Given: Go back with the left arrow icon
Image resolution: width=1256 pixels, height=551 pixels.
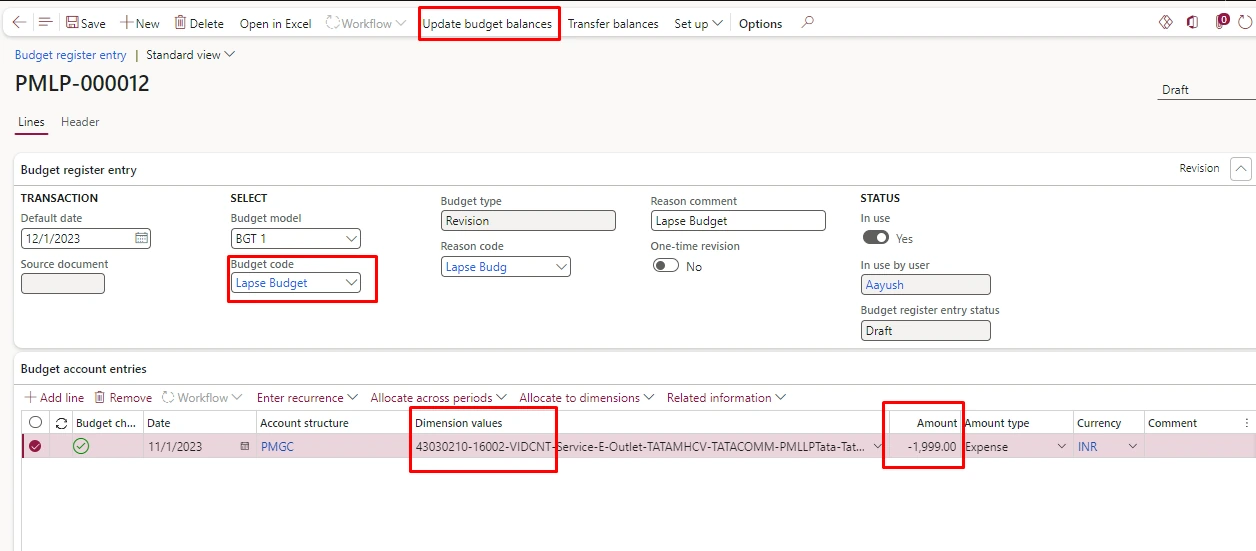Looking at the screenshot, I should click(x=19, y=22).
